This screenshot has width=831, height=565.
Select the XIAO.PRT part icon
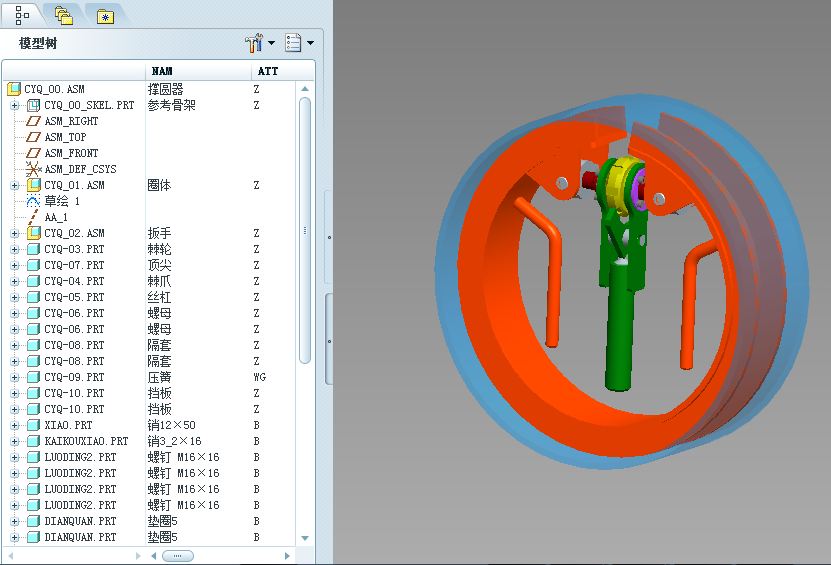tap(34, 425)
